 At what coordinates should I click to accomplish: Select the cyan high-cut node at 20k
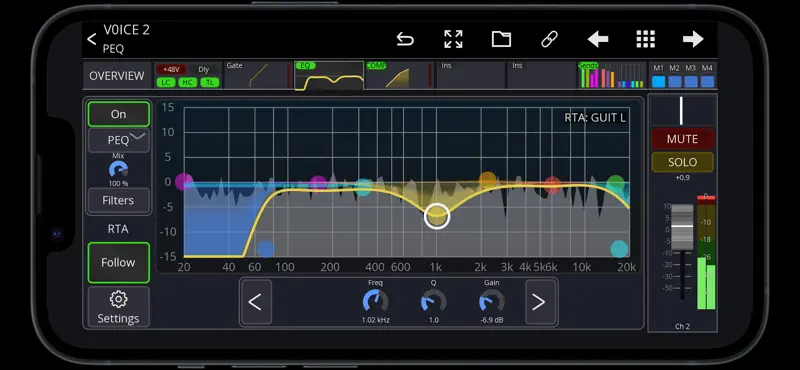coord(619,249)
